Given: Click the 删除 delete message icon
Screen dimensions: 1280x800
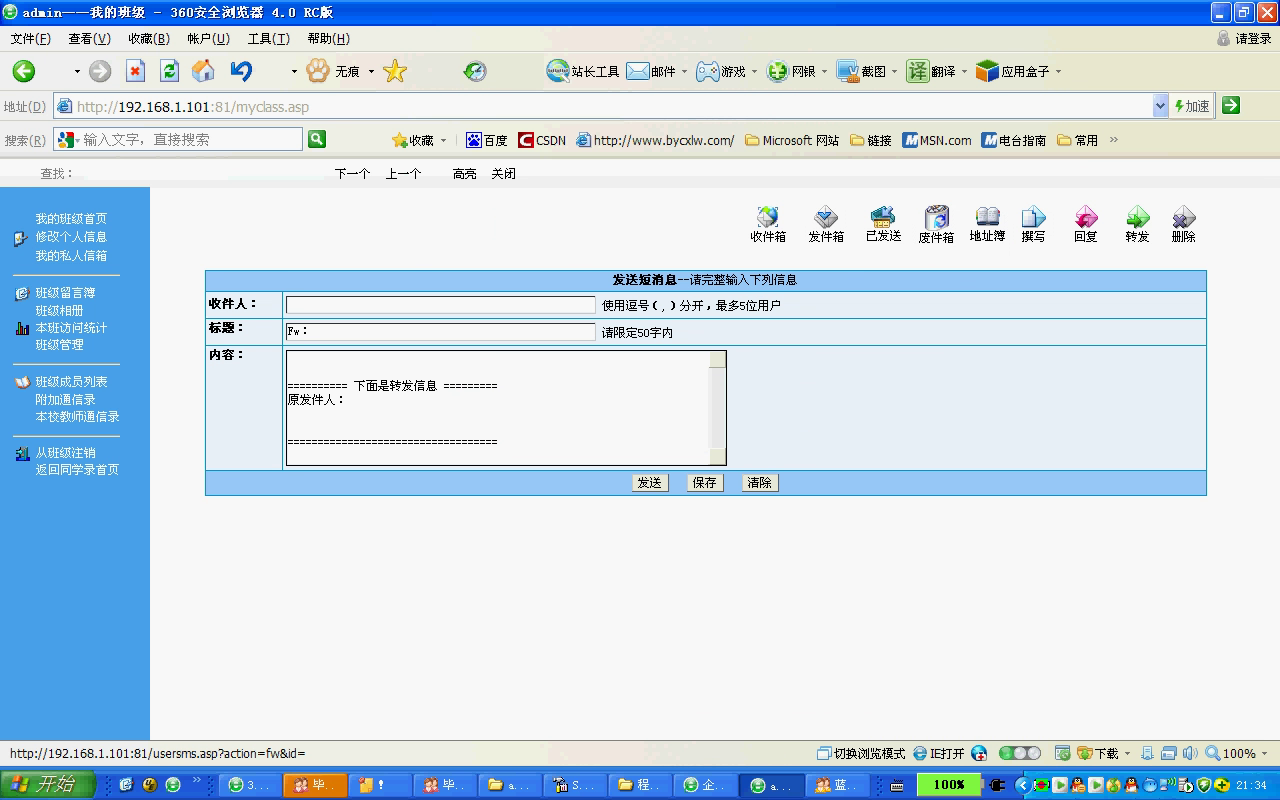Looking at the screenshot, I should click(x=1183, y=224).
